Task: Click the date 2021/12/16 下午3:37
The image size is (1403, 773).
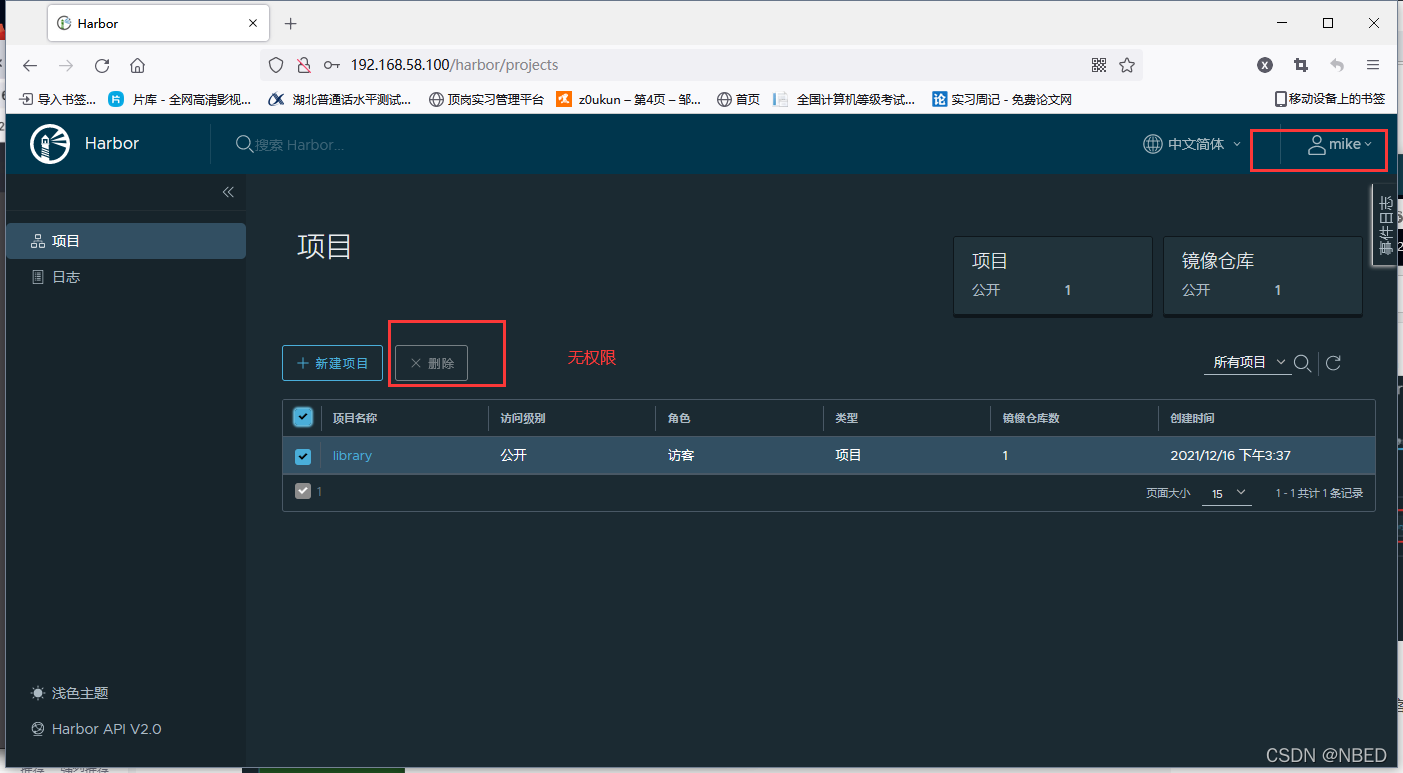Action: [1230, 455]
